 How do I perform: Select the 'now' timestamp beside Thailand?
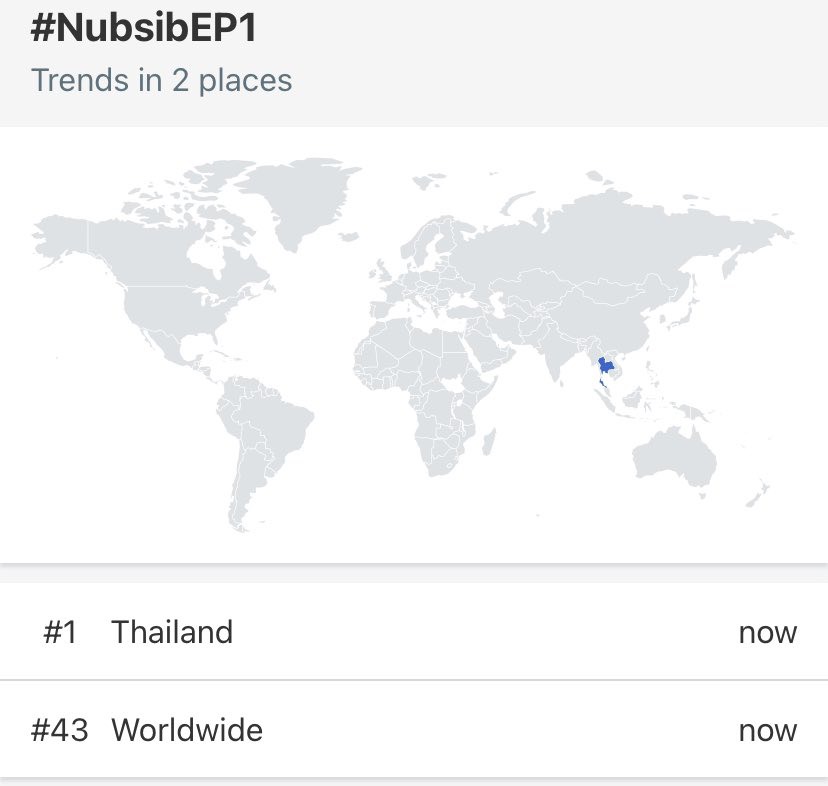(767, 633)
